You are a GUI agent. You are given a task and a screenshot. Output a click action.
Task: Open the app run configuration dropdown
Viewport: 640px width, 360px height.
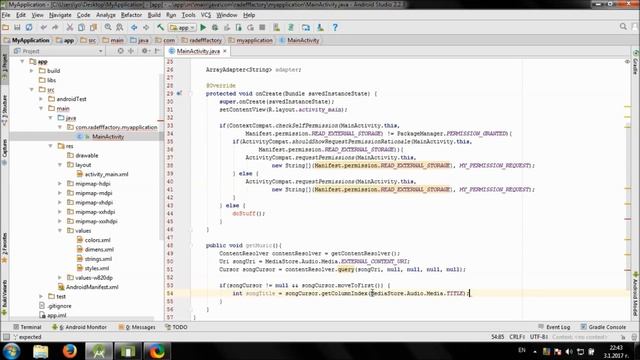pos(182,27)
